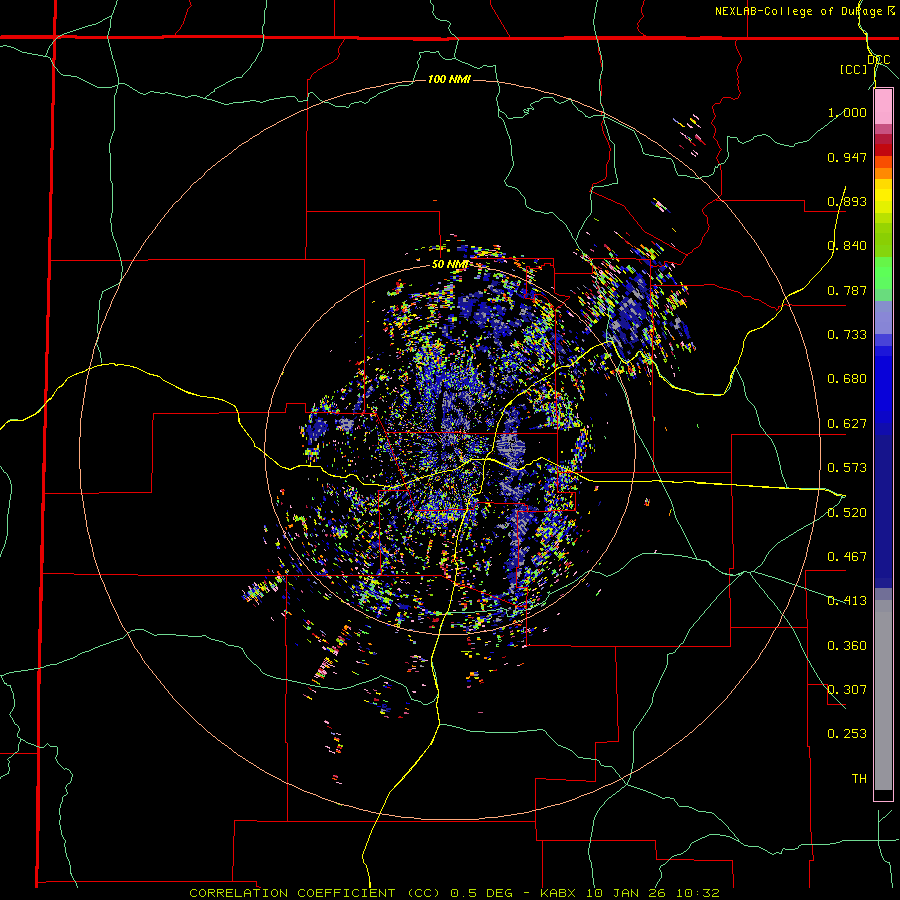Select the 0.680 legend value
Screen dimensions: 900x900
(x=847, y=379)
